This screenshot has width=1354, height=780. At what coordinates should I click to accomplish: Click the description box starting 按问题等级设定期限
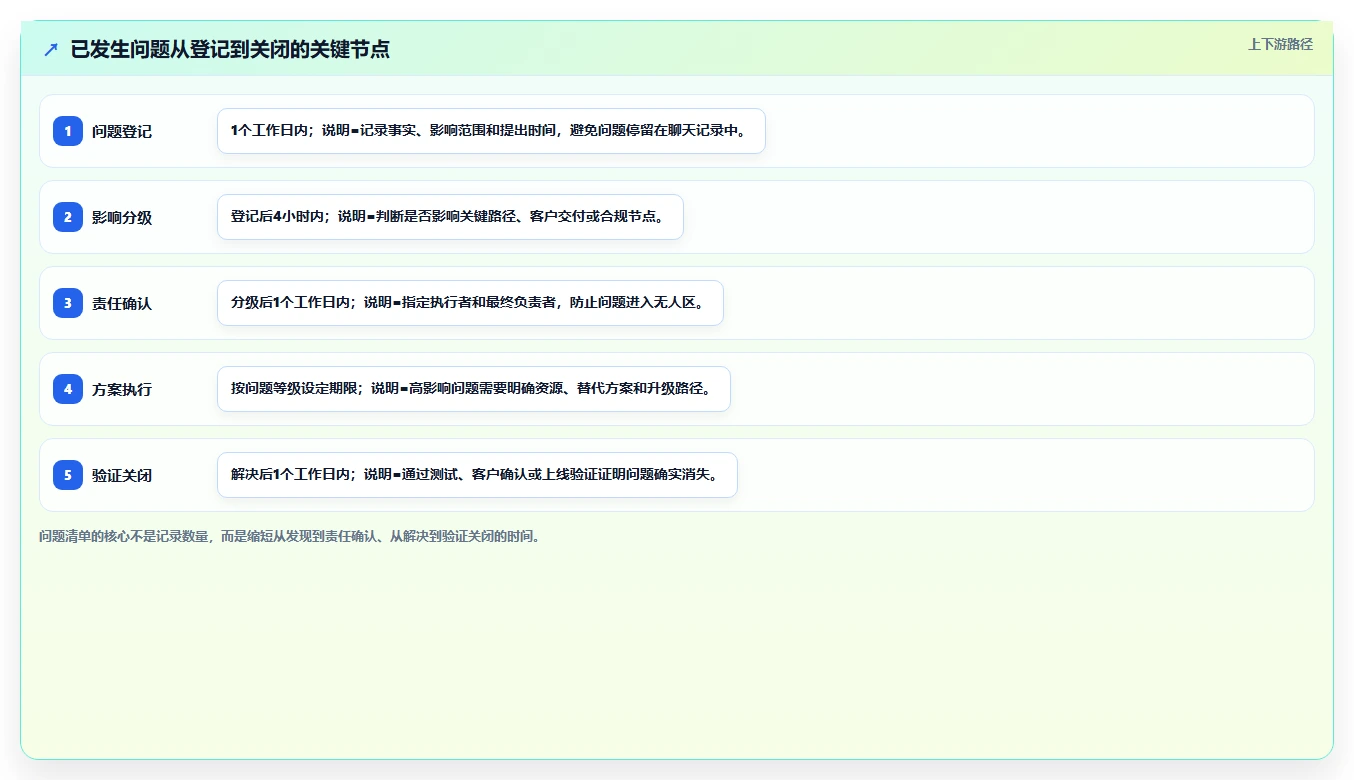(474, 389)
